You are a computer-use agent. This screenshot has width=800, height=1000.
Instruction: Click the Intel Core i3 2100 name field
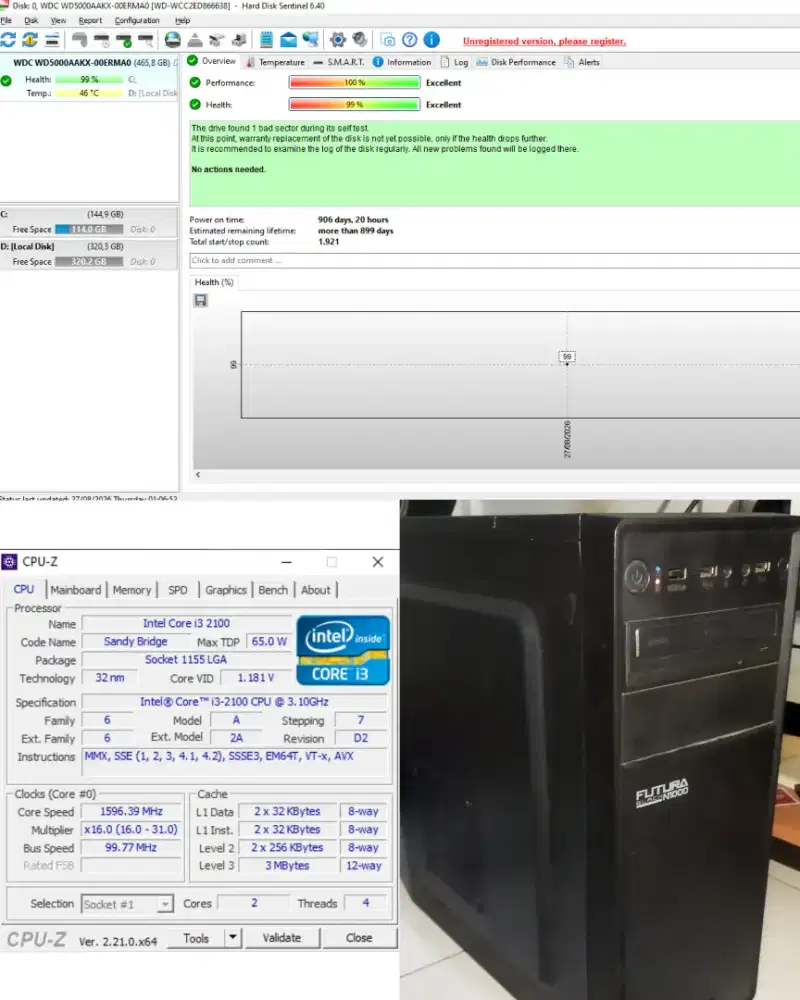pyautogui.click(x=186, y=623)
